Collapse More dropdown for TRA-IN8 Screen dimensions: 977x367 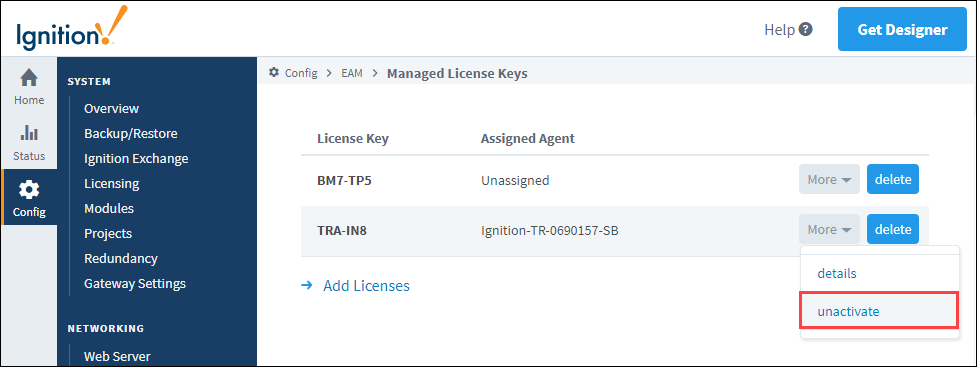[x=829, y=229]
